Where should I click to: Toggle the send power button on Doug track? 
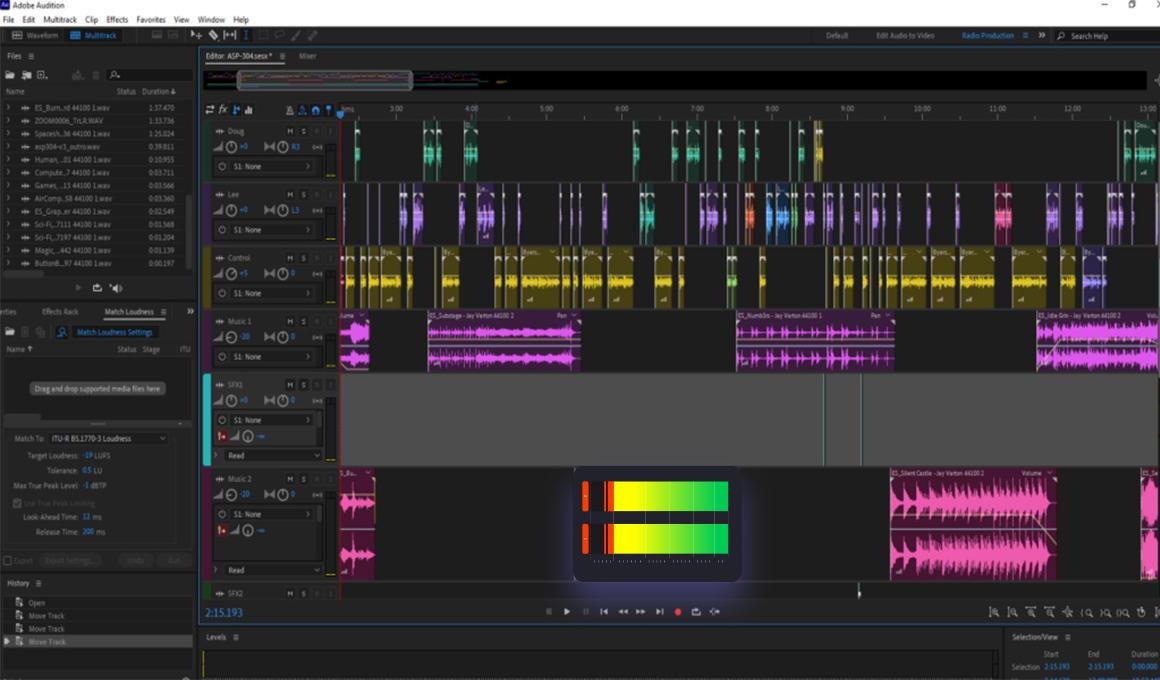click(222, 166)
